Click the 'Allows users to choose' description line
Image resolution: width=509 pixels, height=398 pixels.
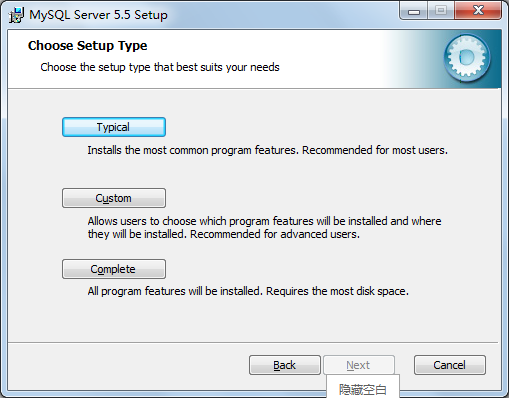pyautogui.click(x=264, y=221)
